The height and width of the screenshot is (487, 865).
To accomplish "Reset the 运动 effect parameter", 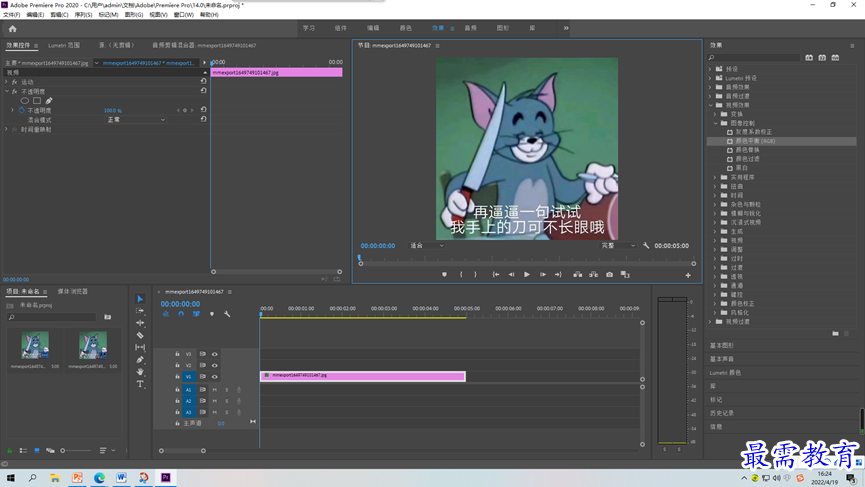I will [204, 81].
